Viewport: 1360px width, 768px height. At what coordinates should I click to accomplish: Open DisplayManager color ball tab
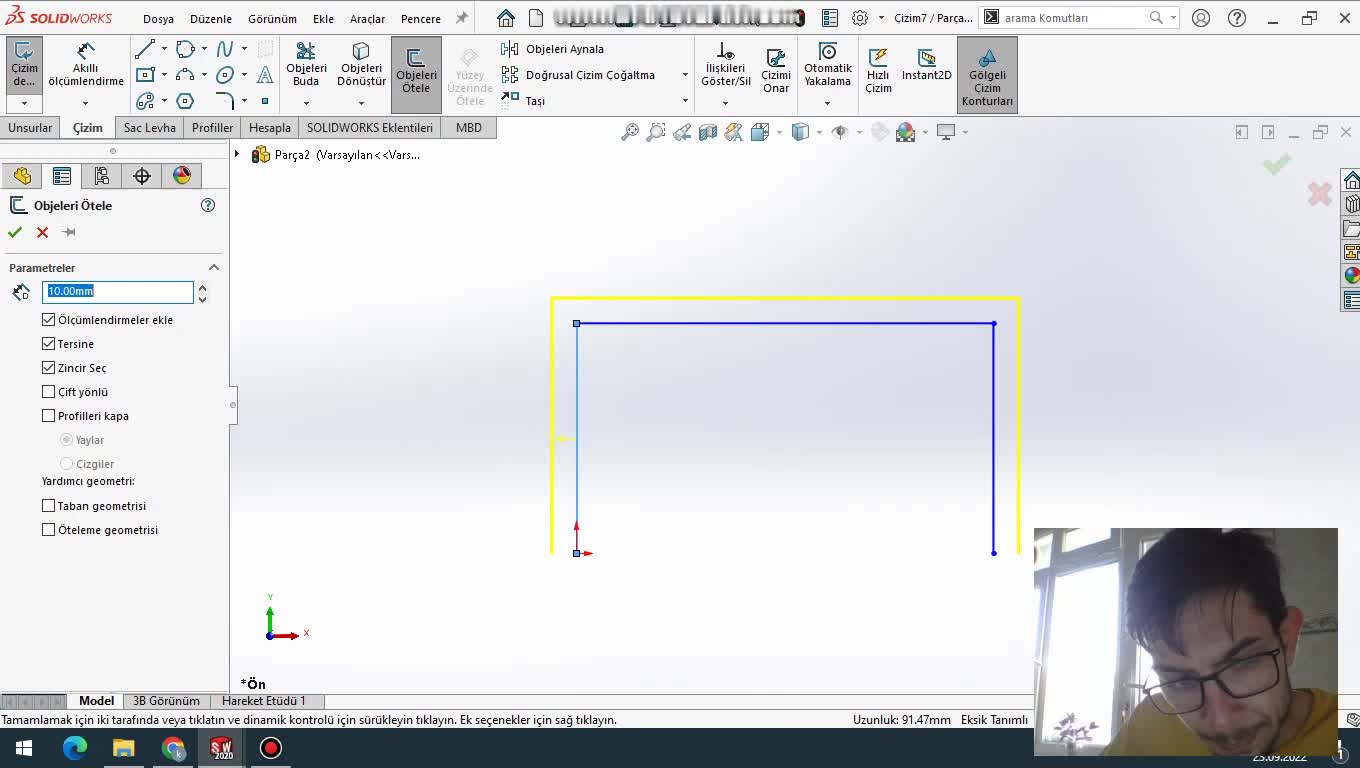click(182, 176)
